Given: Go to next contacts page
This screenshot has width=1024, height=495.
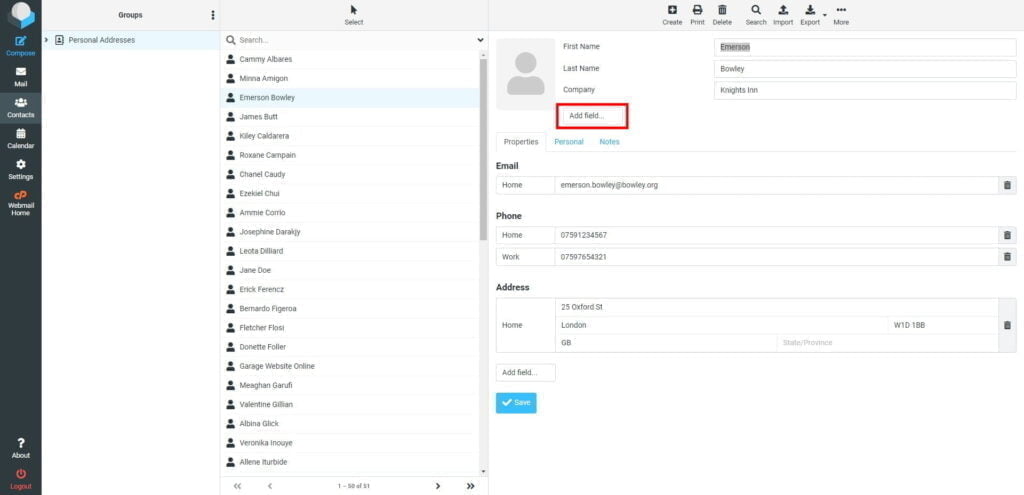Looking at the screenshot, I should click(438, 486).
